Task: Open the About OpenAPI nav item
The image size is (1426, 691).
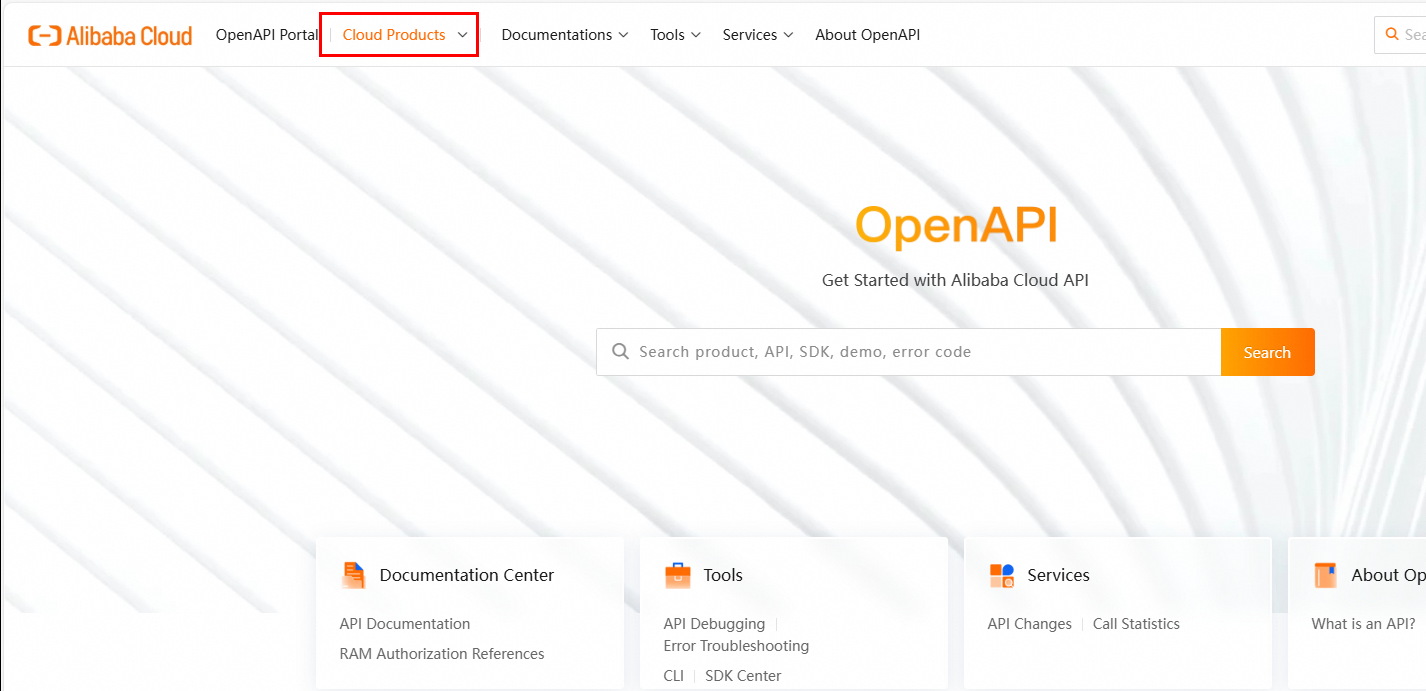Action: [x=867, y=35]
